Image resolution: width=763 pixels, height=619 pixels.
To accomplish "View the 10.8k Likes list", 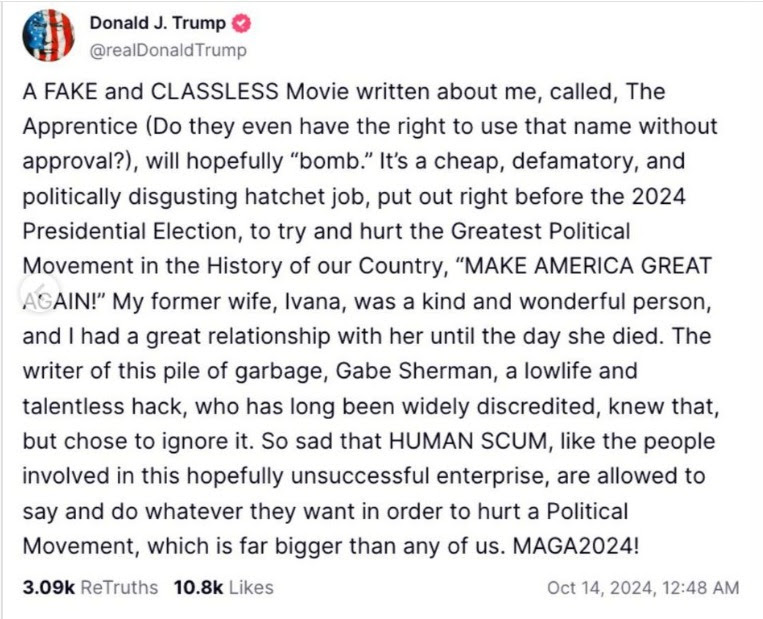I will pos(224,587).
